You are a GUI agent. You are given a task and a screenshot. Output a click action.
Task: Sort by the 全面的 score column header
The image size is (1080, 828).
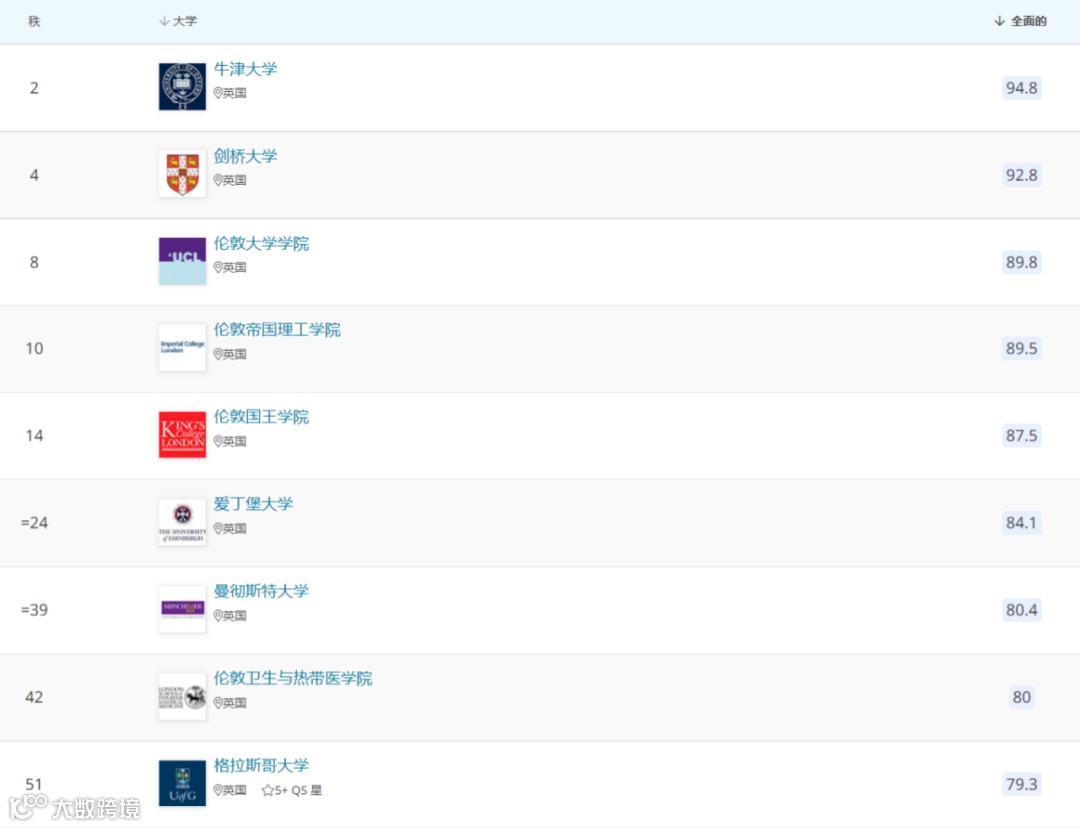(x=1020, y=21)
